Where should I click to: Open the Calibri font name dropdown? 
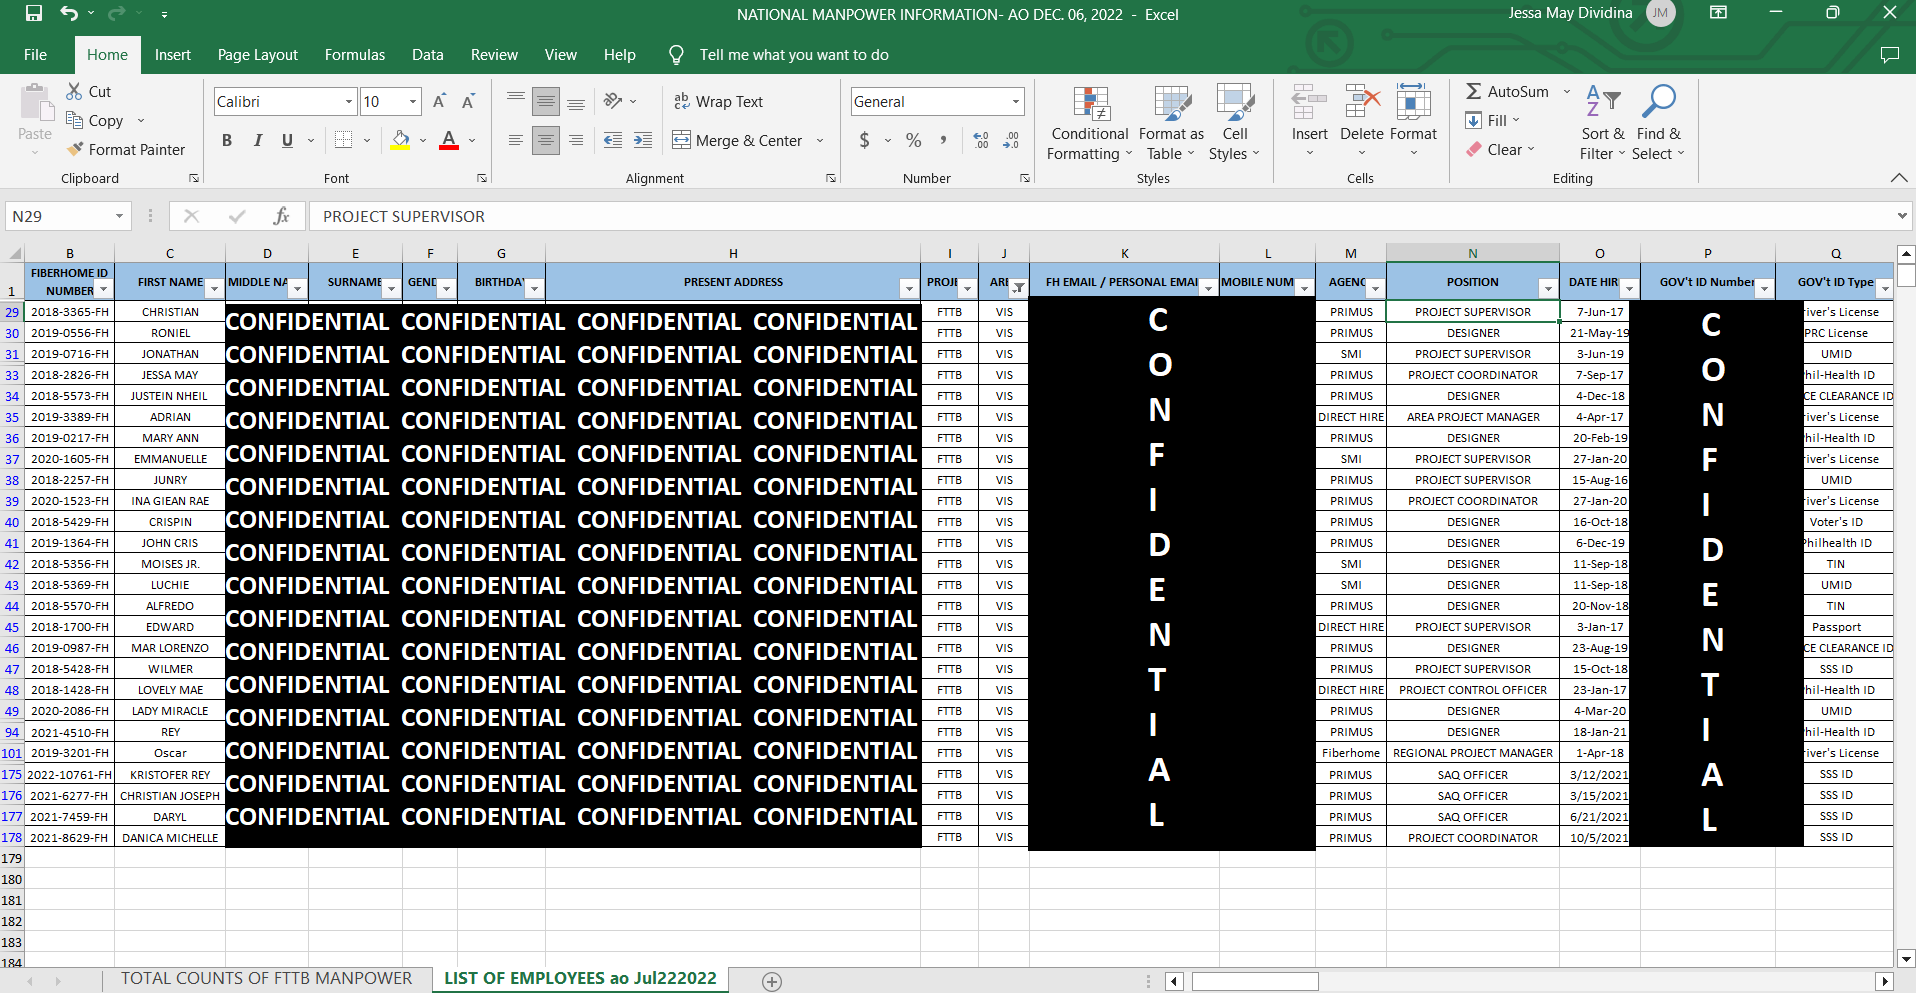[349, 101]
